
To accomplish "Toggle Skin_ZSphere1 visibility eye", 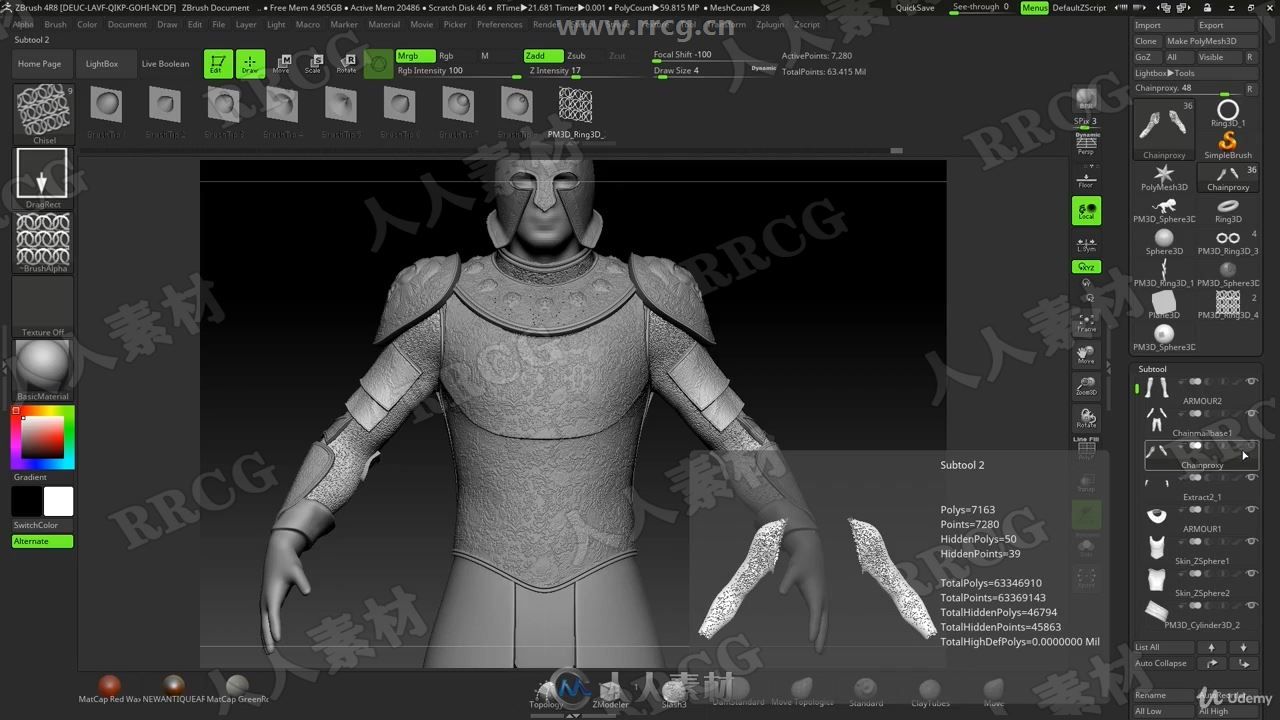I will pos(1251,541).
